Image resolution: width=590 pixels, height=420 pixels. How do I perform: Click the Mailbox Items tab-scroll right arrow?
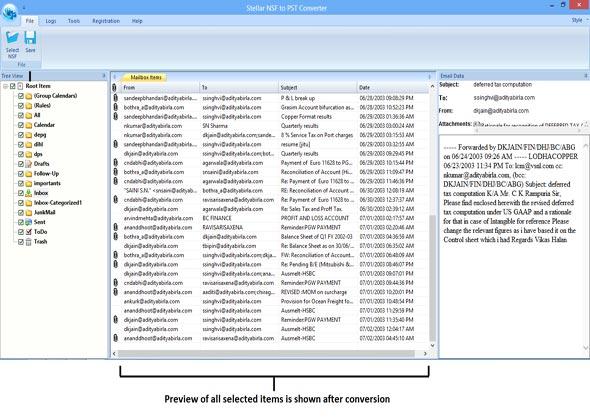pyautogui.click(x=429, y=77)
